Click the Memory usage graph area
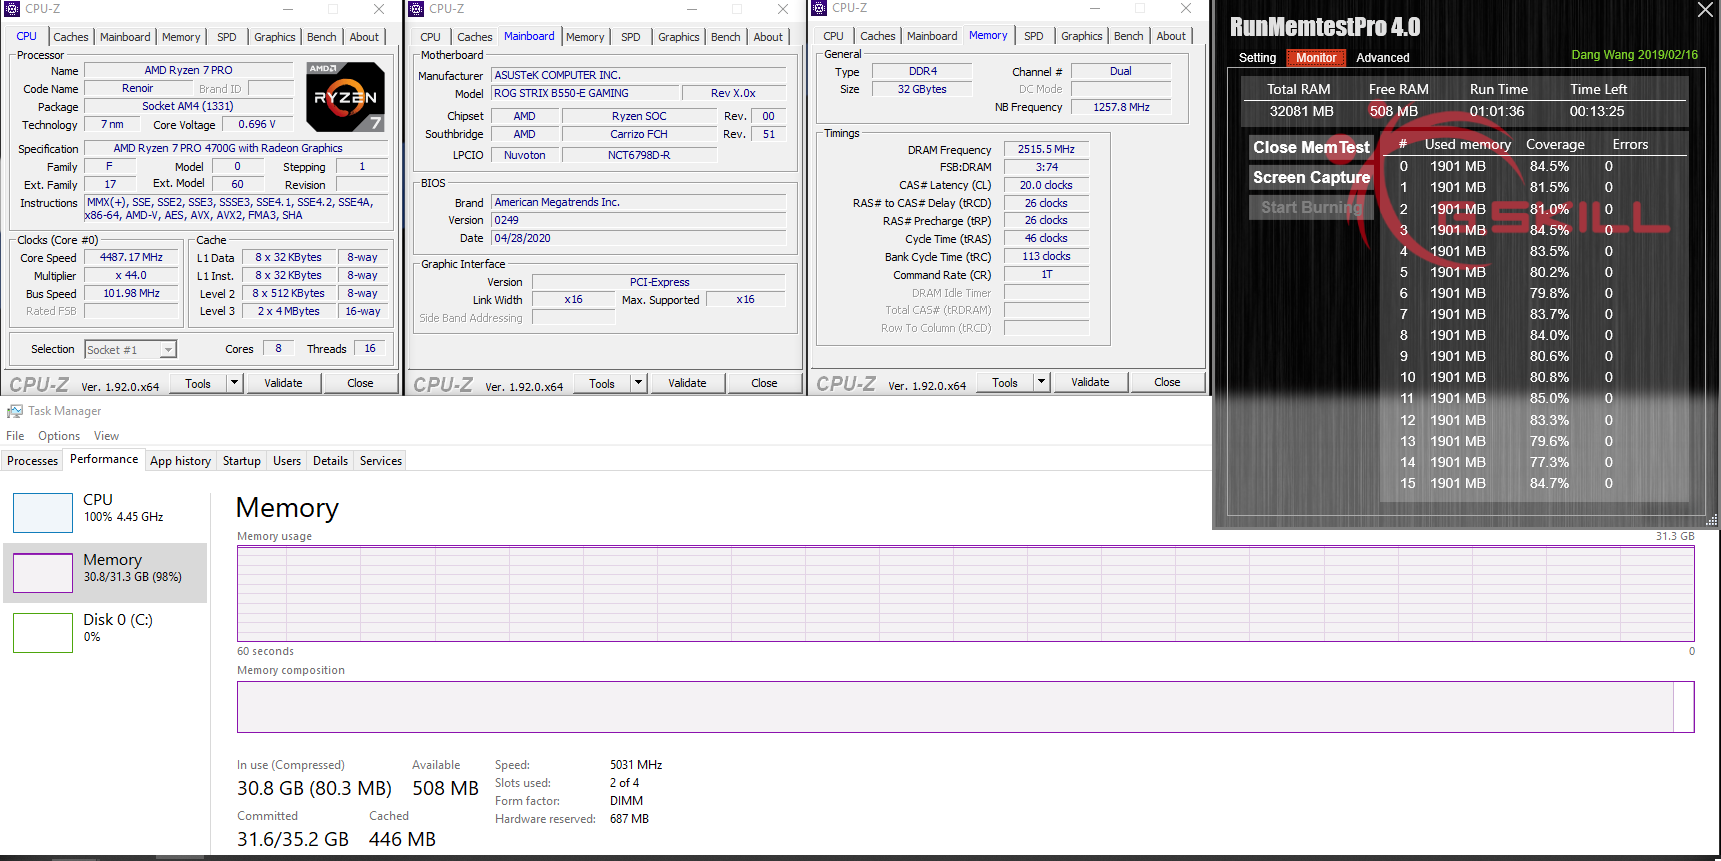Screen dimensions: 1721x861 coord(966,593)
